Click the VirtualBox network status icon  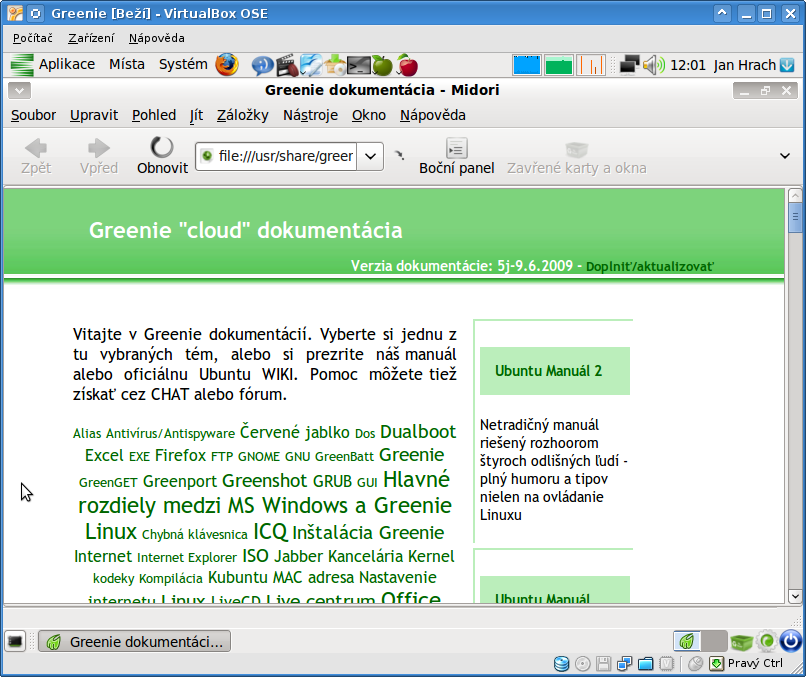pyautogui.click(x=625, y=664)
